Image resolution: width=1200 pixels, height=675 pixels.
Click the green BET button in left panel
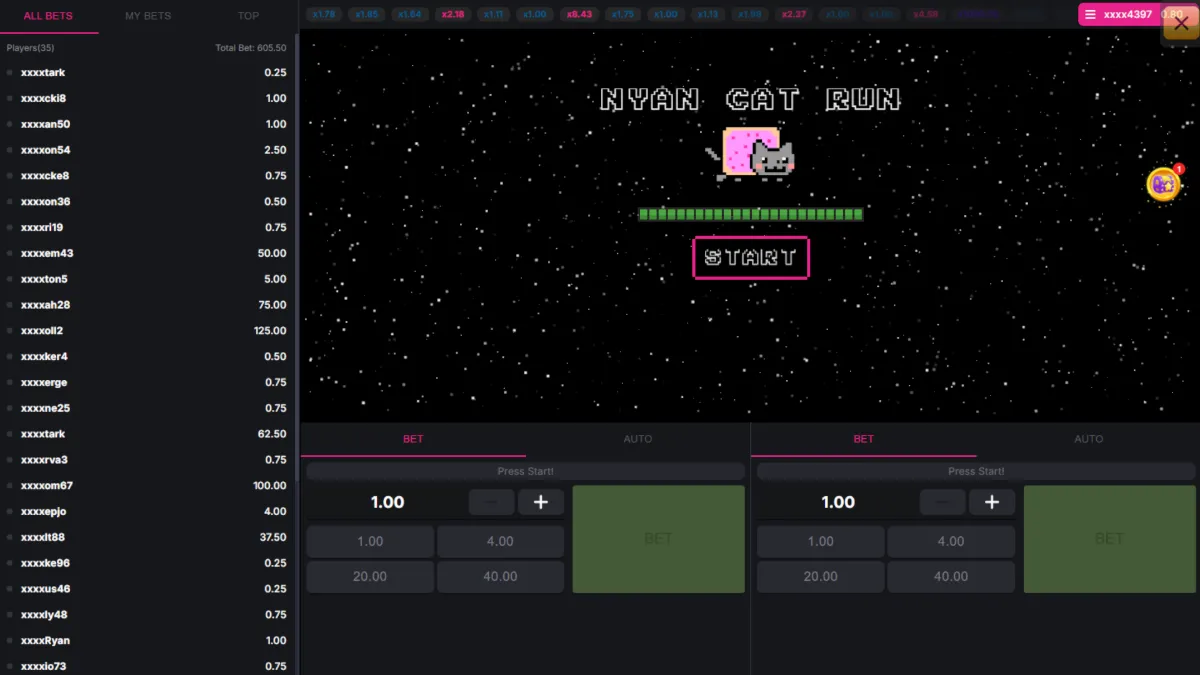tap(658, 539)
